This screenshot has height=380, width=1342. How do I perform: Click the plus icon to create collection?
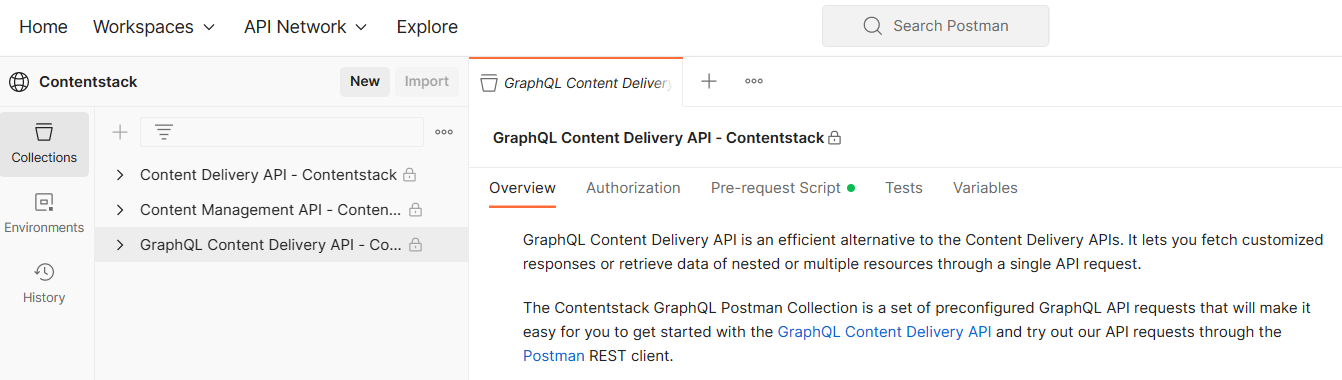(x=120, y=132)
